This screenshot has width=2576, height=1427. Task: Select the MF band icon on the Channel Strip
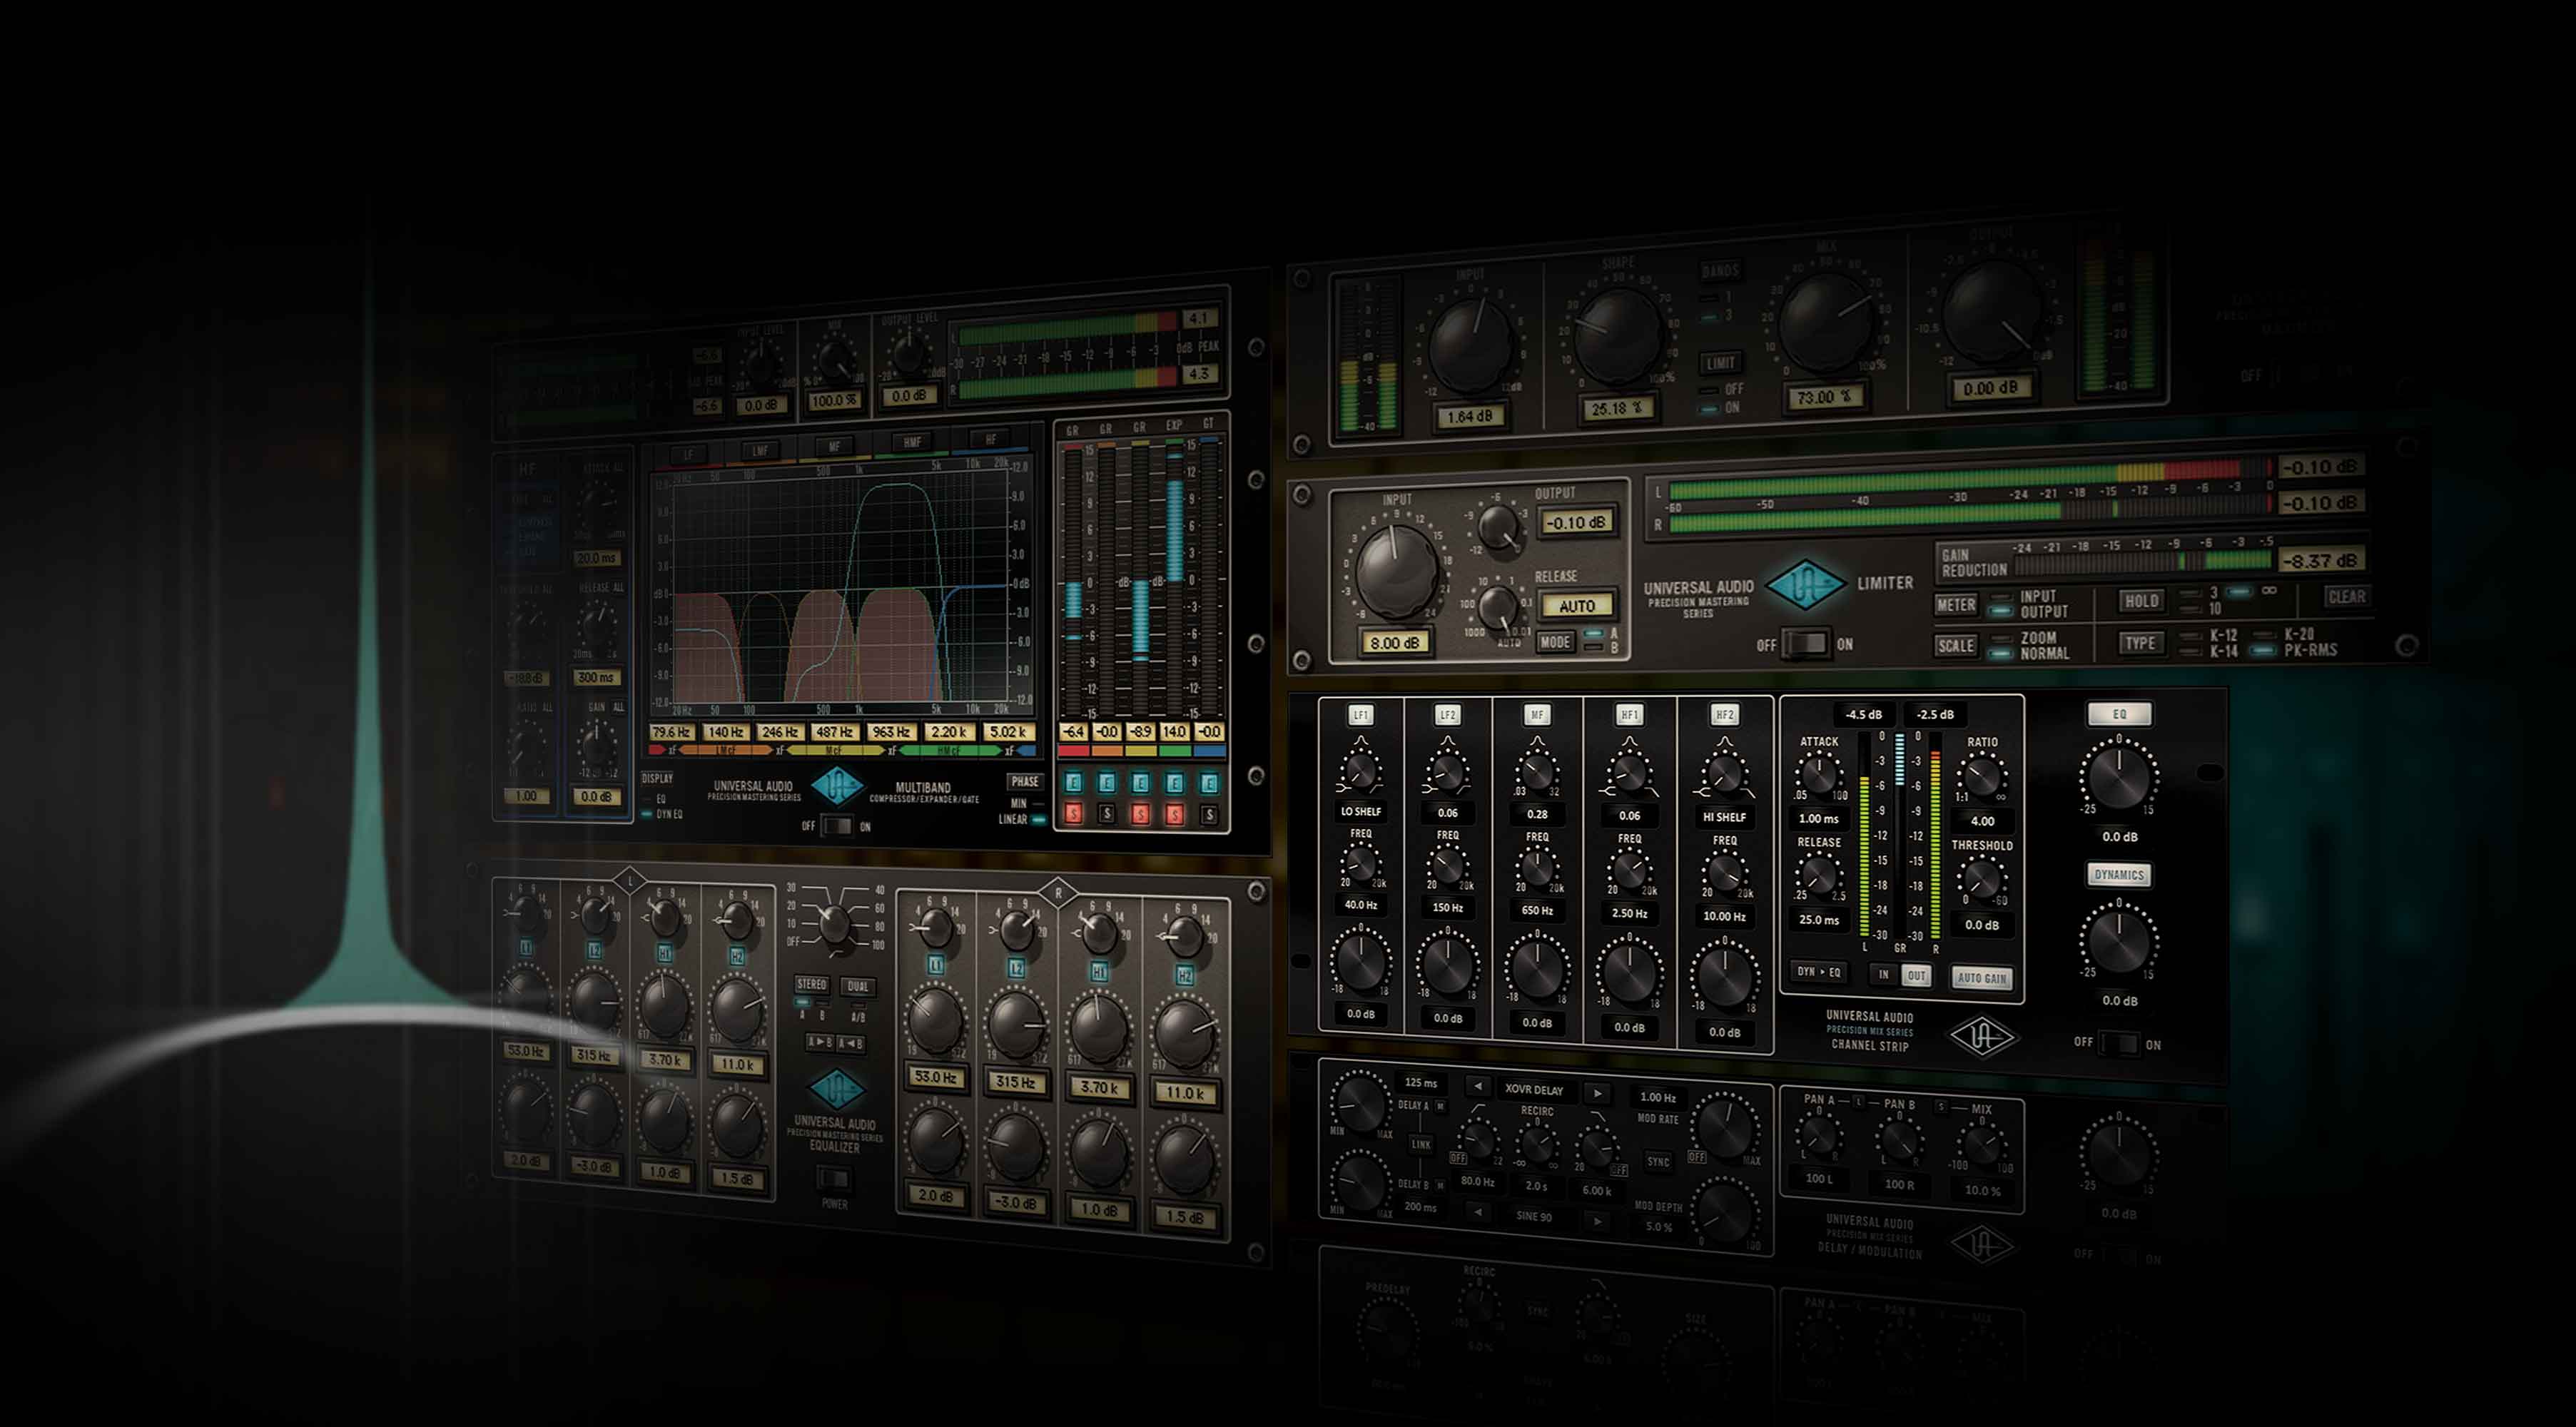[1536, 714]
